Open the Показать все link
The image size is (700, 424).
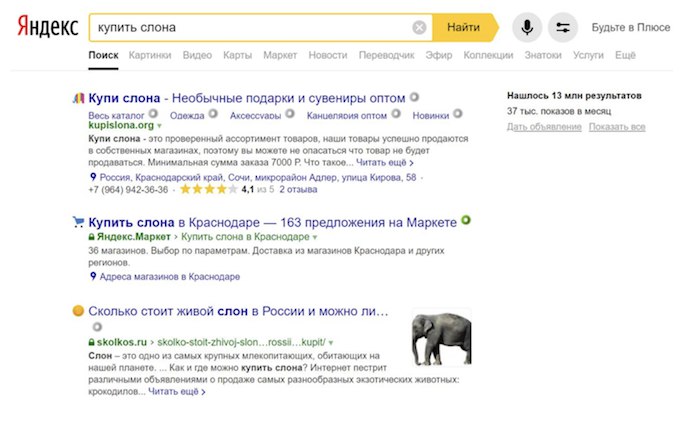(x=617, y=127)
